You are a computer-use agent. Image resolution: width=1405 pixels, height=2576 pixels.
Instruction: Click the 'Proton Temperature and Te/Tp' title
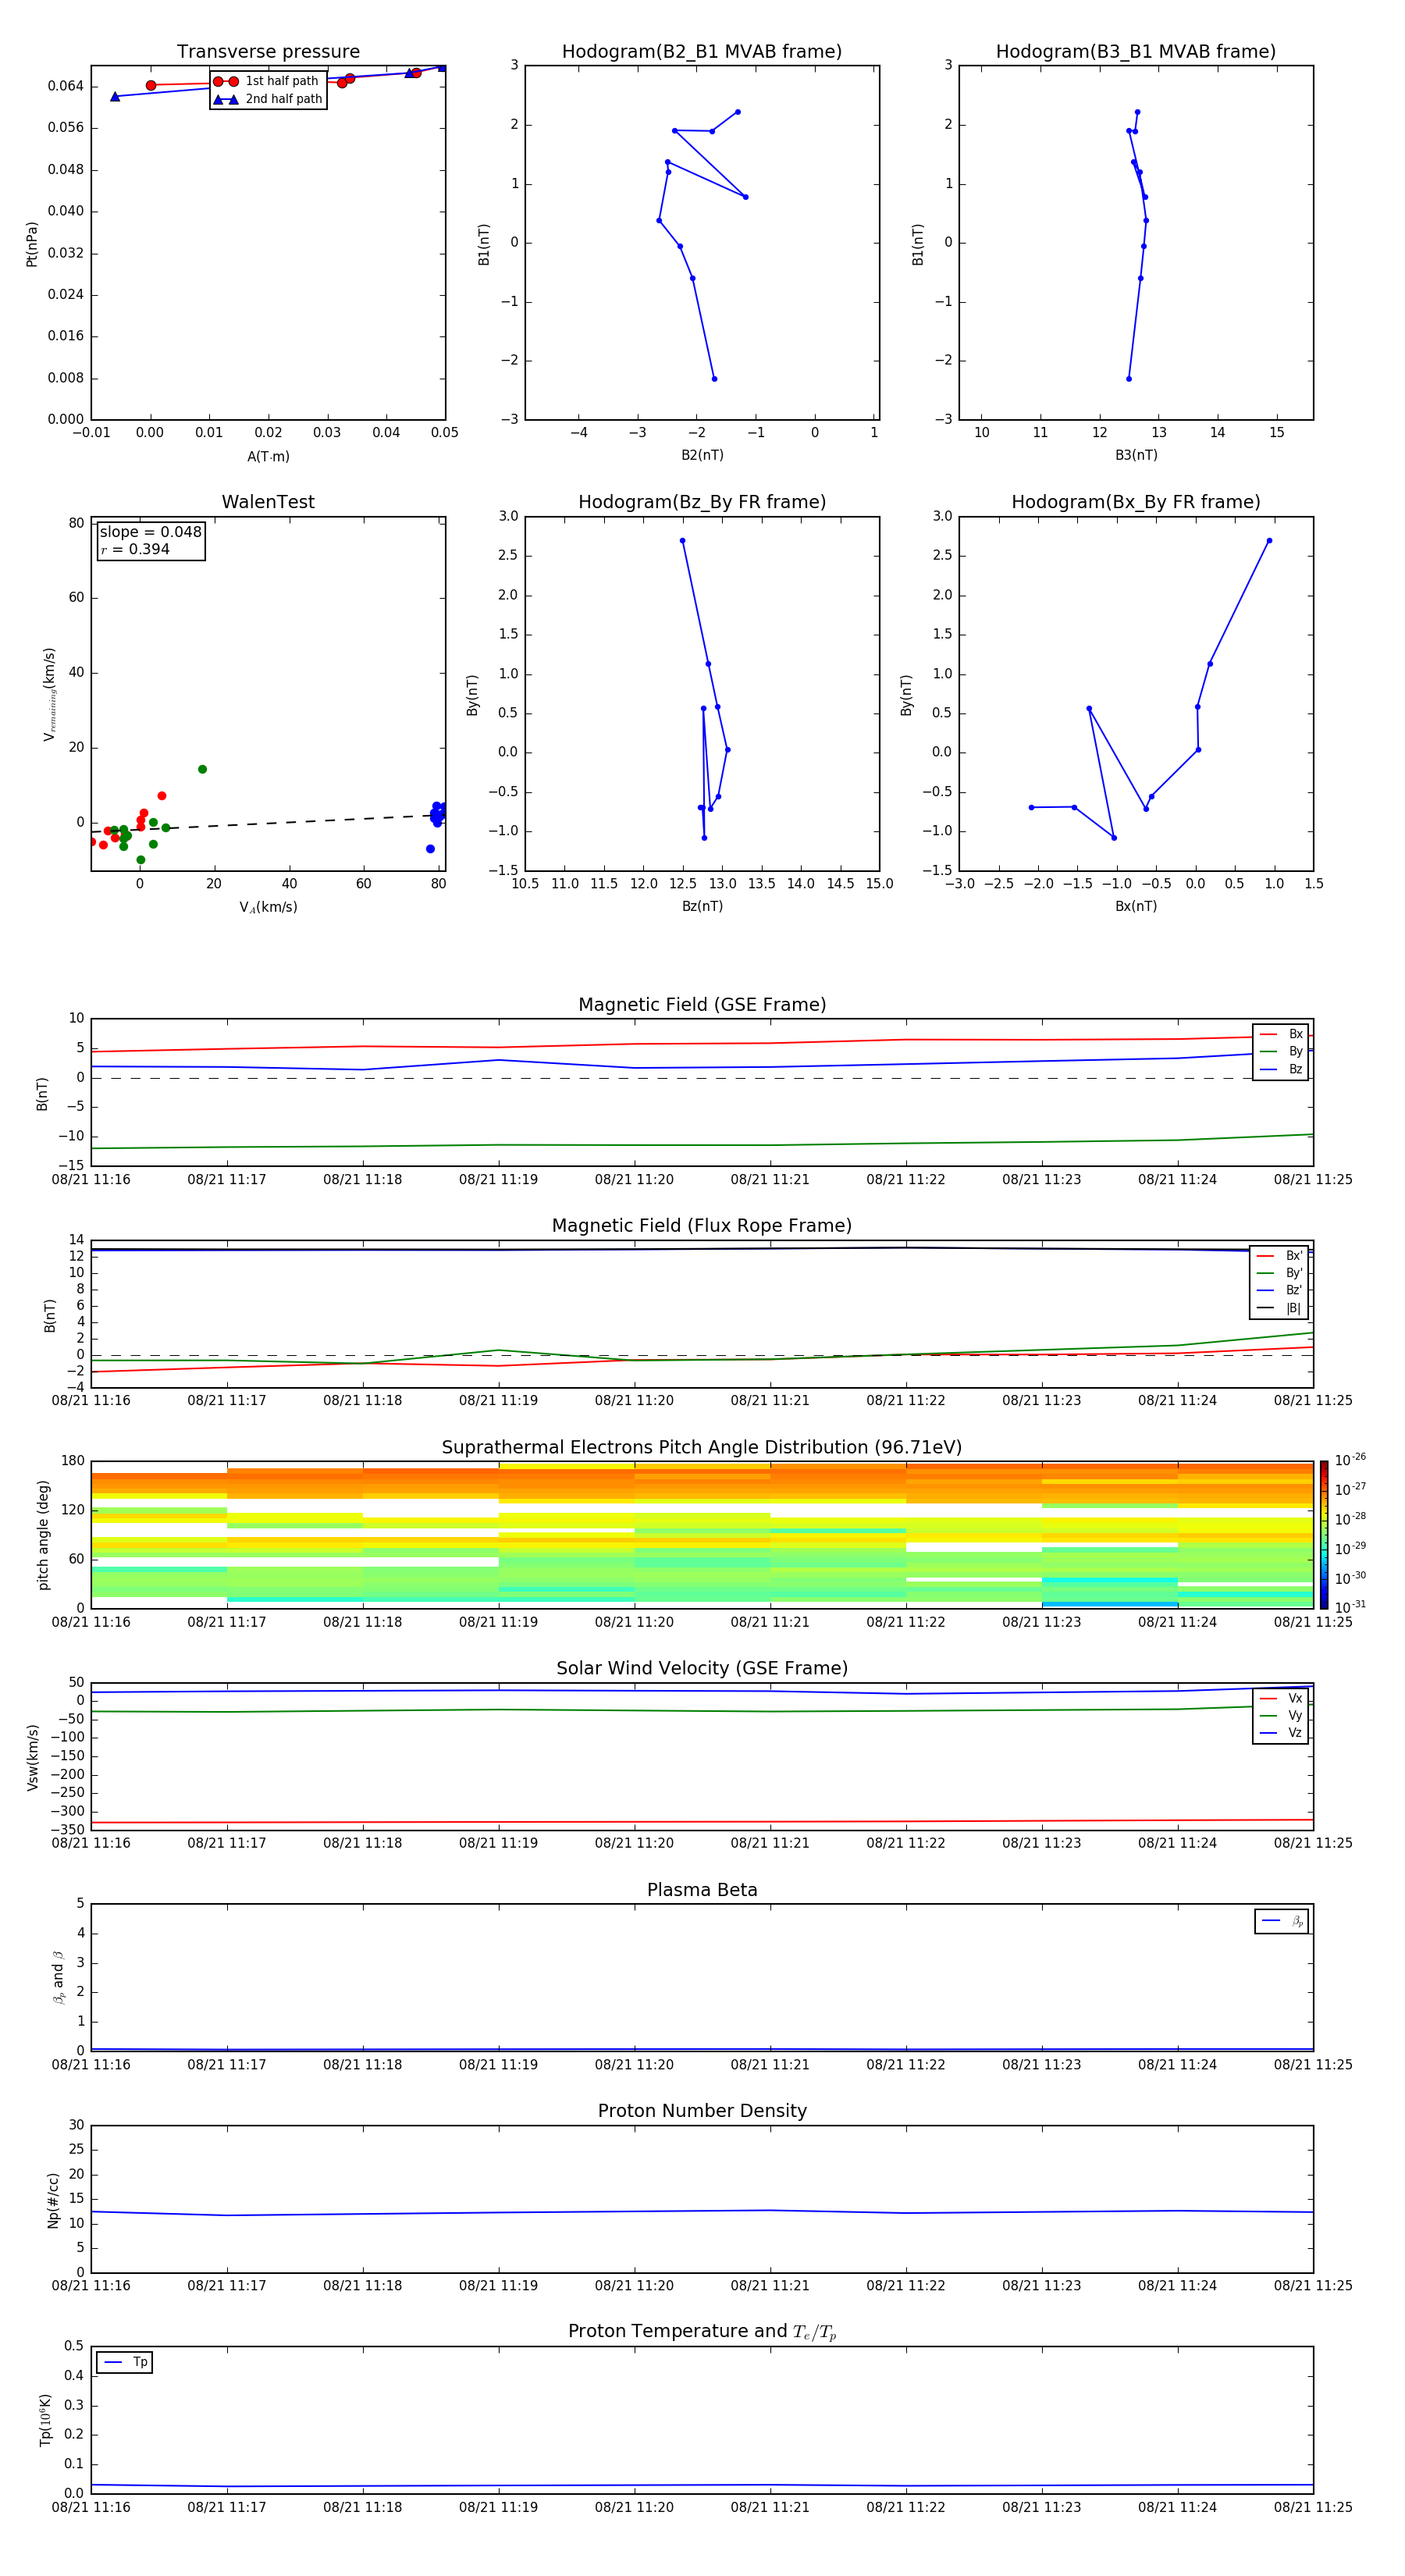(702, 2332)
